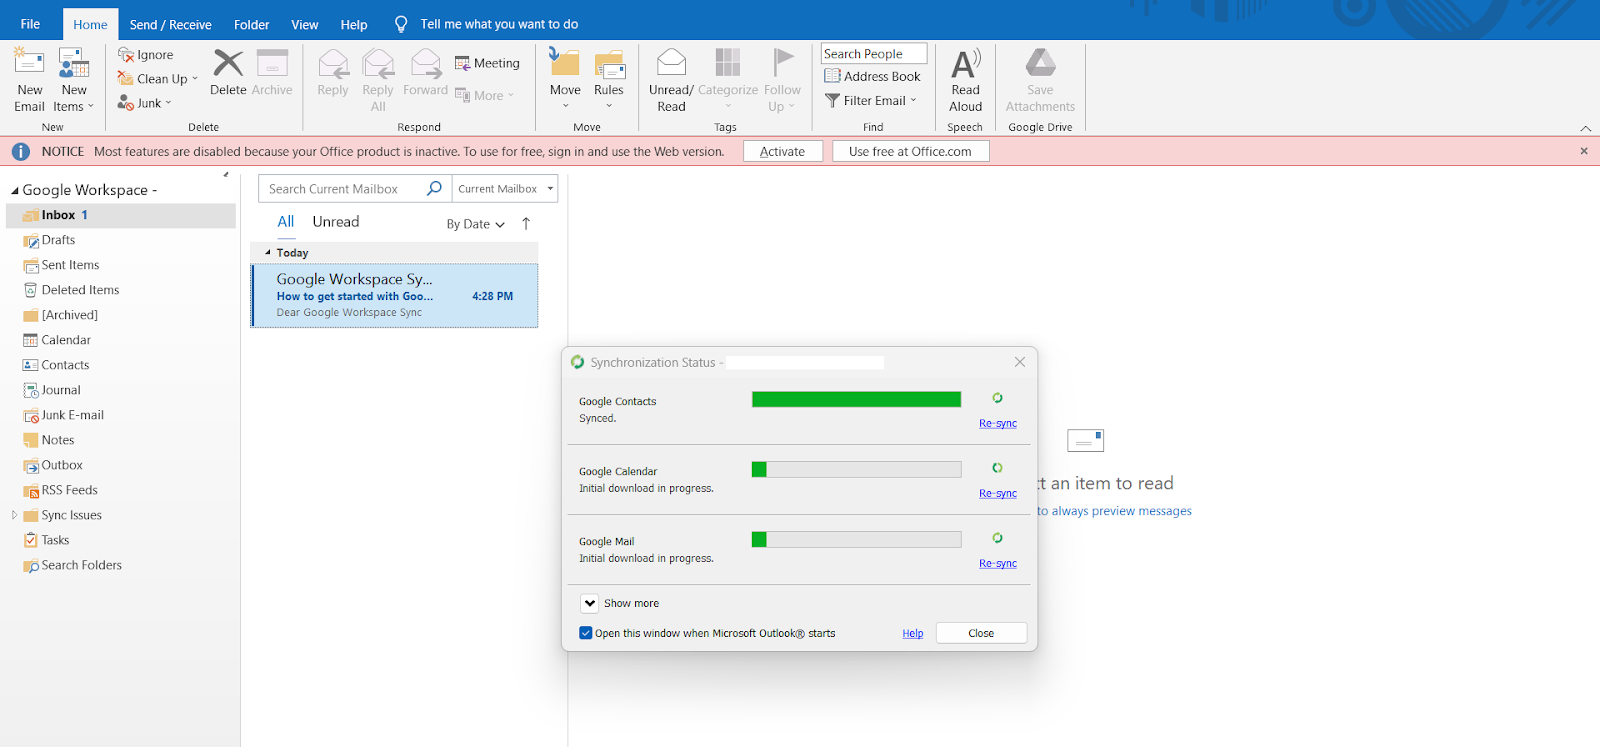Mark message Unread/Read
This screenshot has height=747, width=1600.
671,80
